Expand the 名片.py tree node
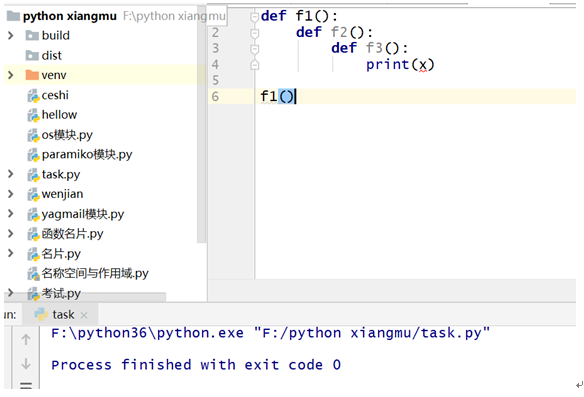The image size is (584, 397). [10, 254]
